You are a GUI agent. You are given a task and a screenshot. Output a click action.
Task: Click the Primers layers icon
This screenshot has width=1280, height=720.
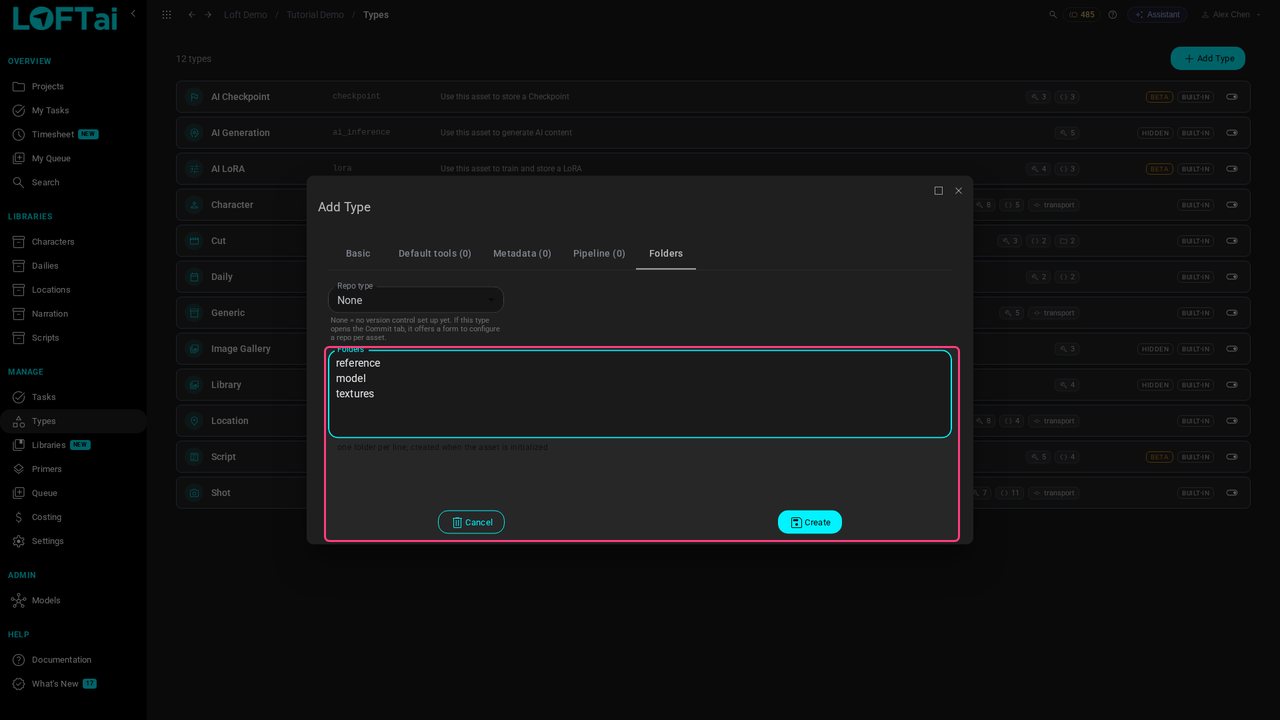18,469
